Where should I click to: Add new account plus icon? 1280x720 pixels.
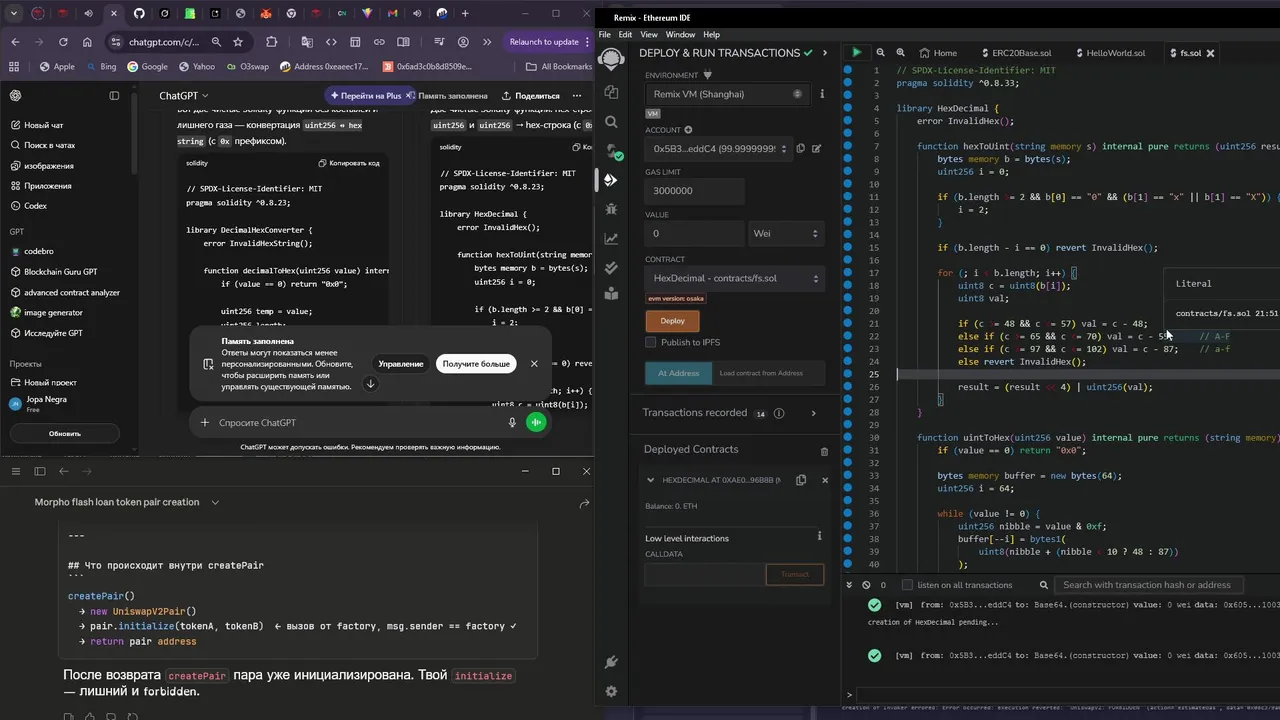pos(688,130)
